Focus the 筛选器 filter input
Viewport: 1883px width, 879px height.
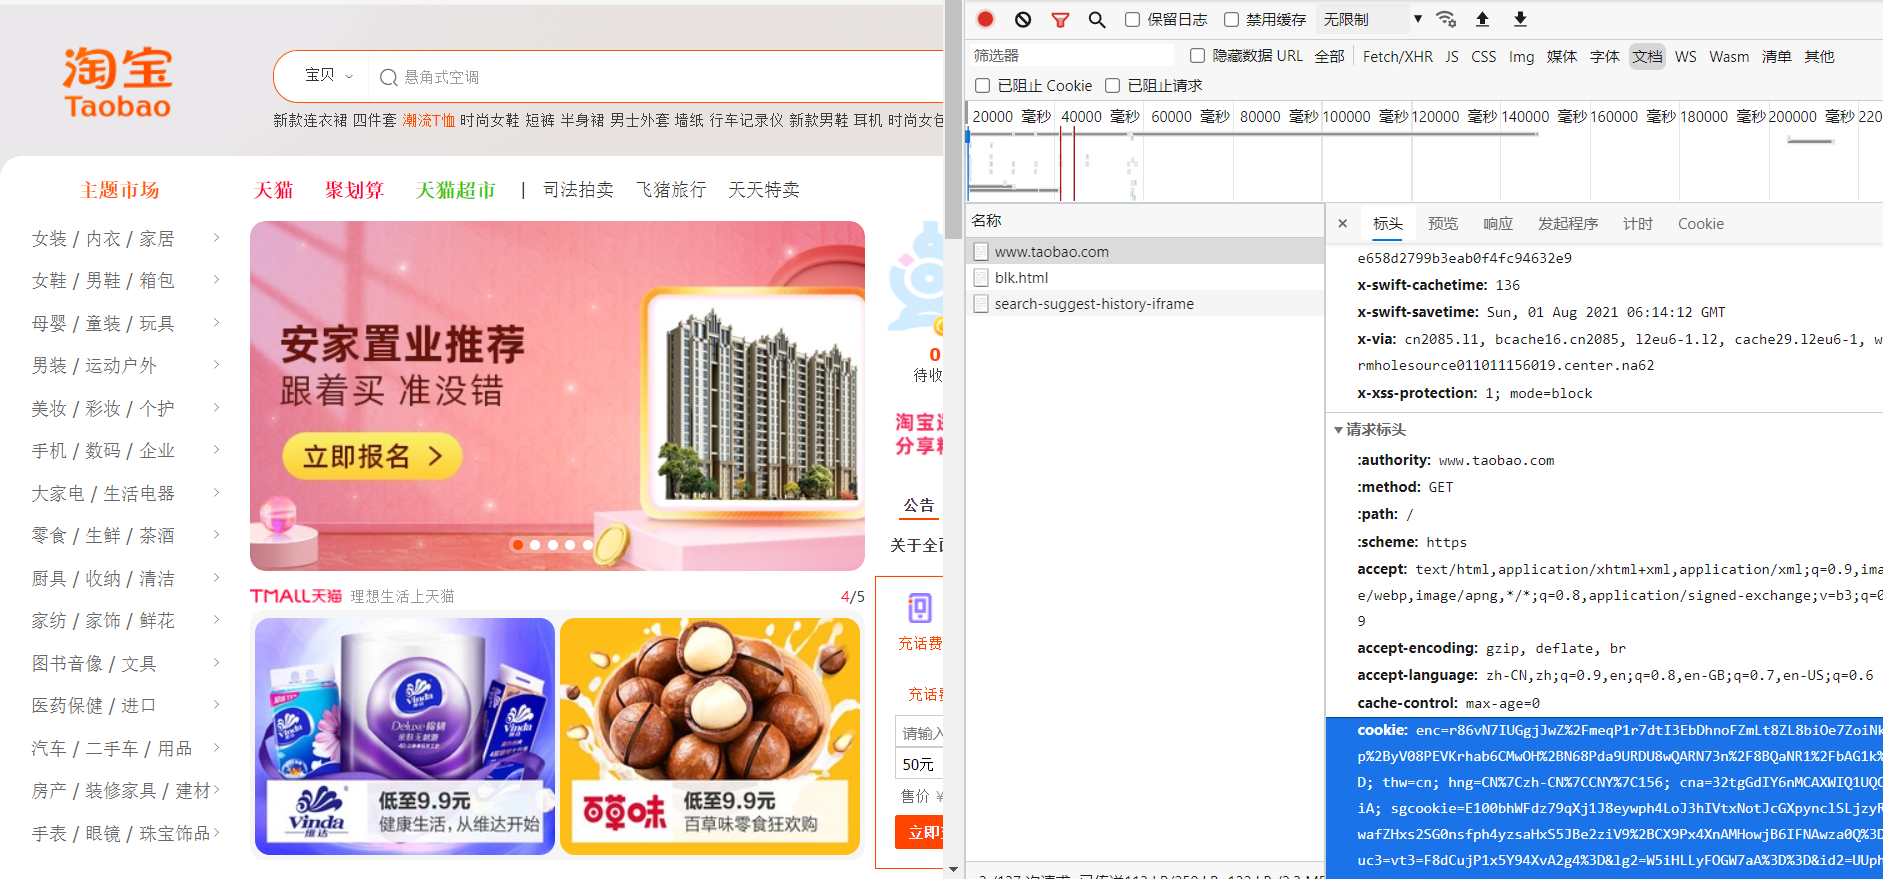pyautogui.click(x=1072, y=56)
